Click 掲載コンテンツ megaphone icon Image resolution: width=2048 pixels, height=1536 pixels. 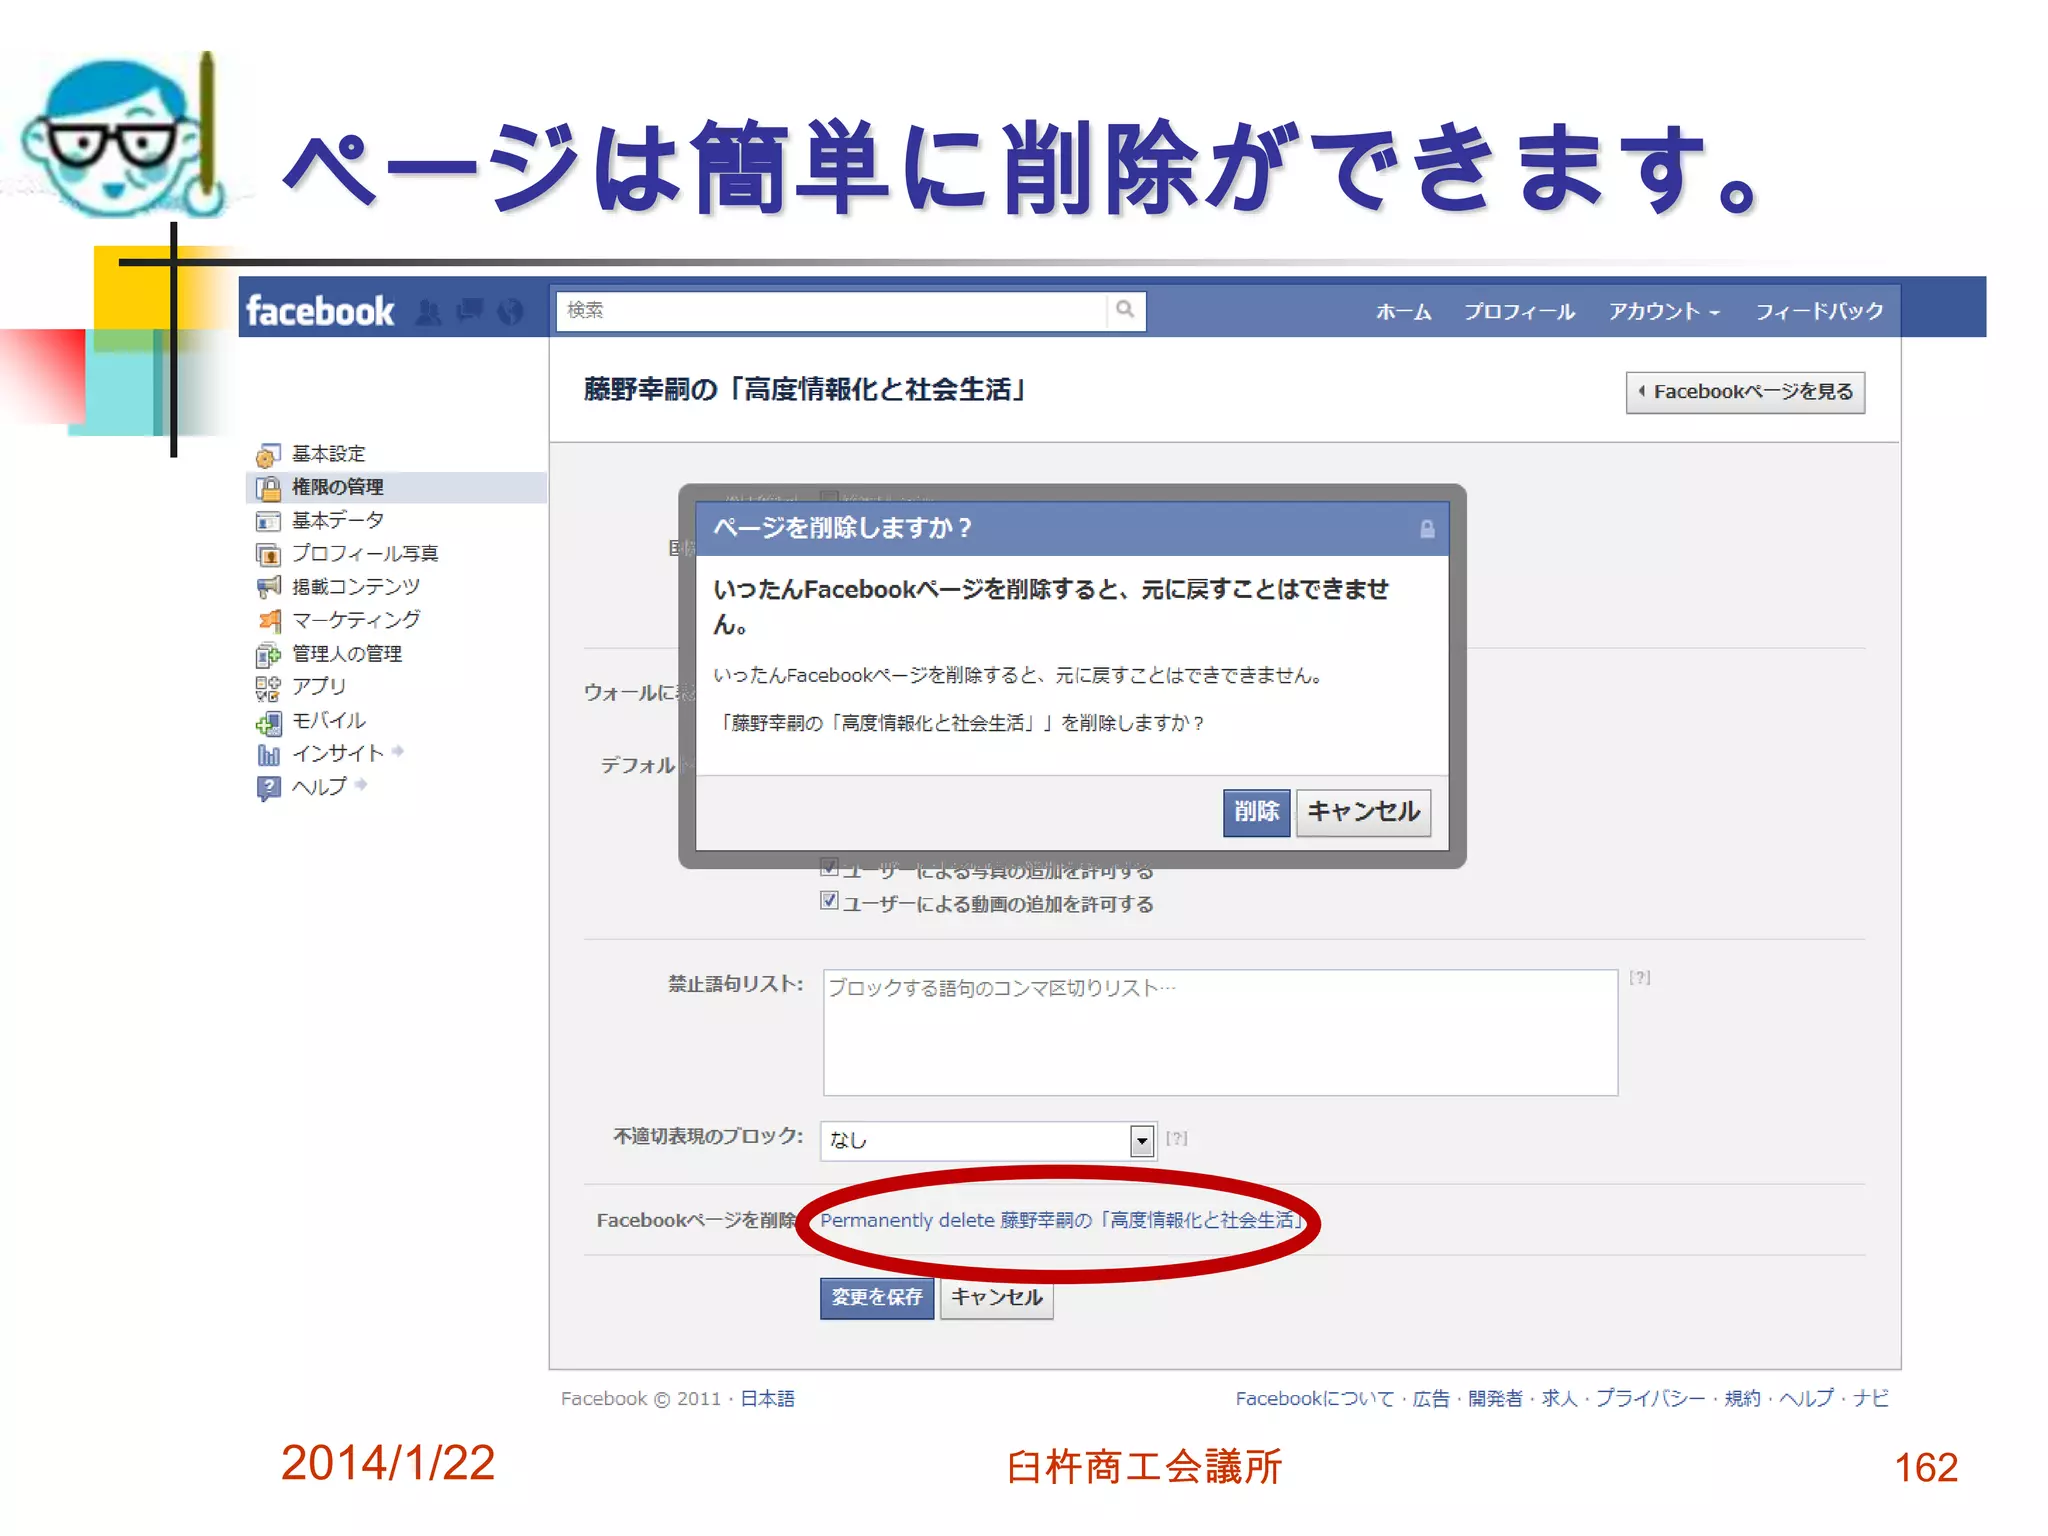tap(267, 587)
